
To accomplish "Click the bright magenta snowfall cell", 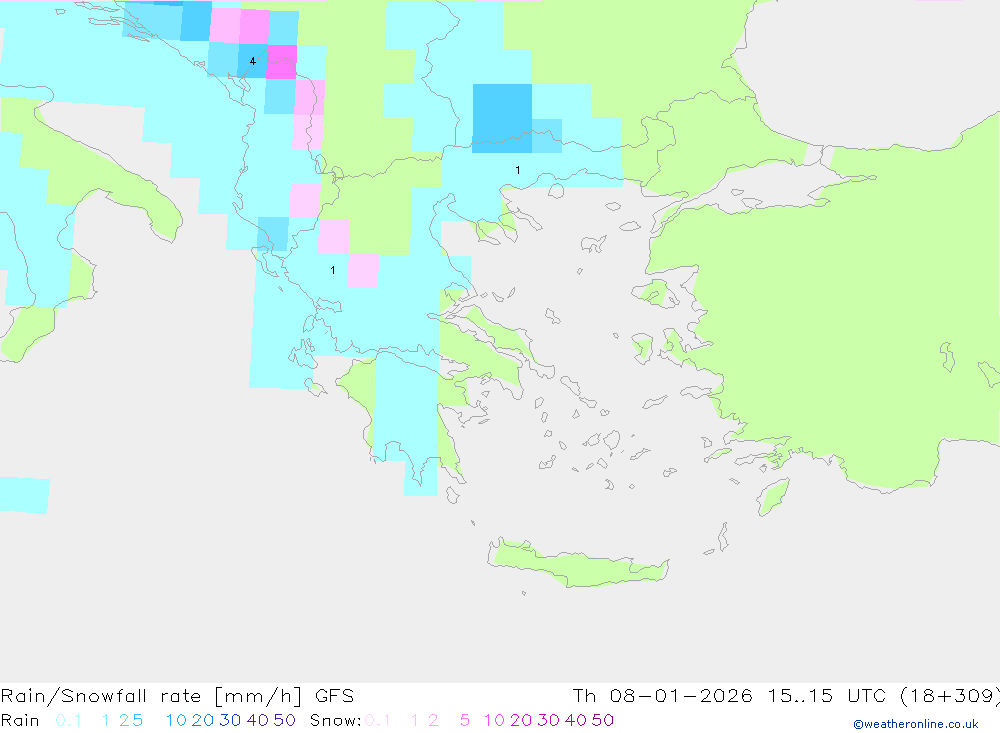I will (281, 62).
